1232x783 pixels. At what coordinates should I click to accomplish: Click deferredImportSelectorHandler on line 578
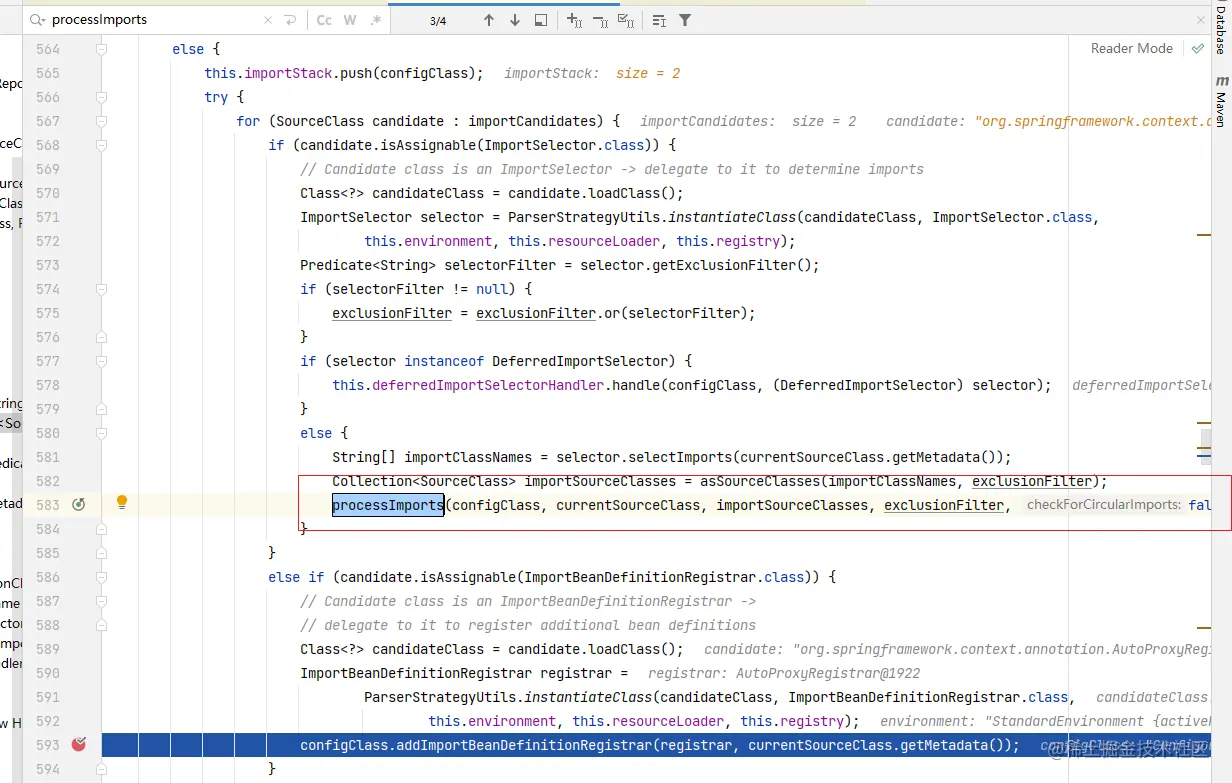pos(488,385)
